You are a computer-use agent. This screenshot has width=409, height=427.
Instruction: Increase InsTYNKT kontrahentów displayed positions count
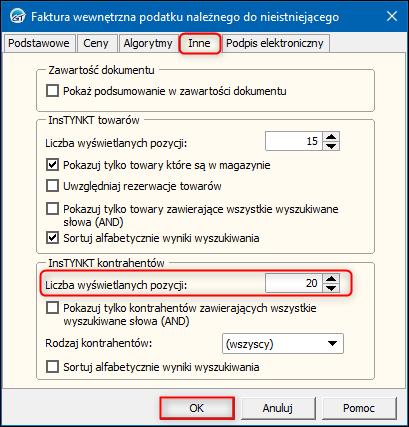tap(331, 279)
